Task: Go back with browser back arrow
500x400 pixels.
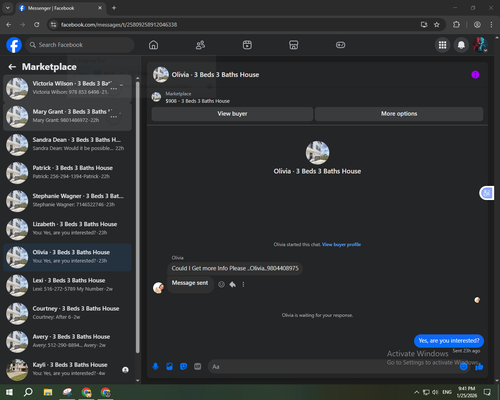Action: point(9,25)
